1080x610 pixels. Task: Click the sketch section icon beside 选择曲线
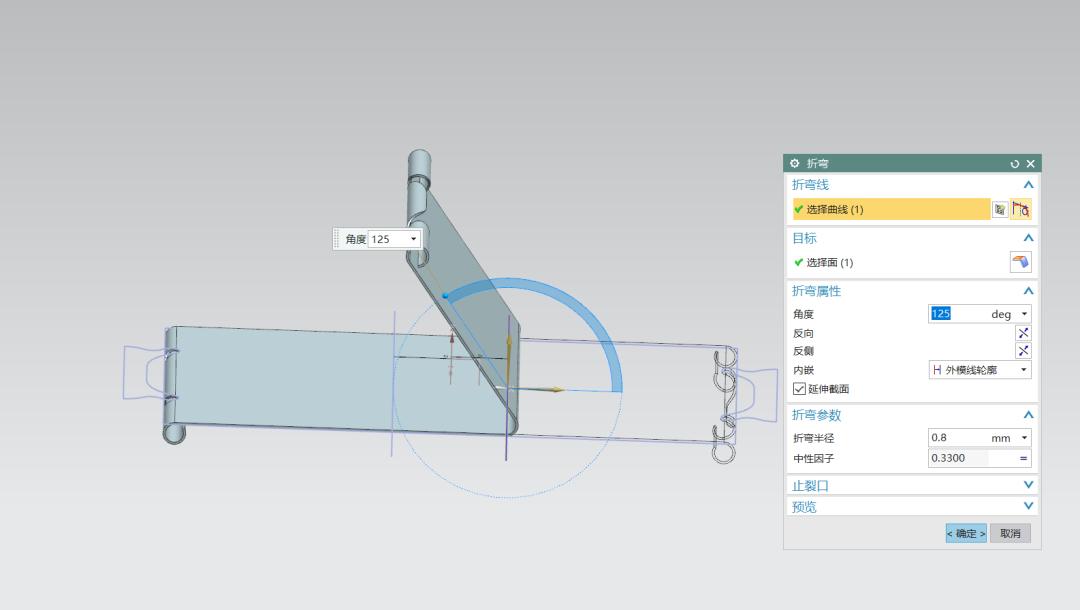(x=1000, y=209)
